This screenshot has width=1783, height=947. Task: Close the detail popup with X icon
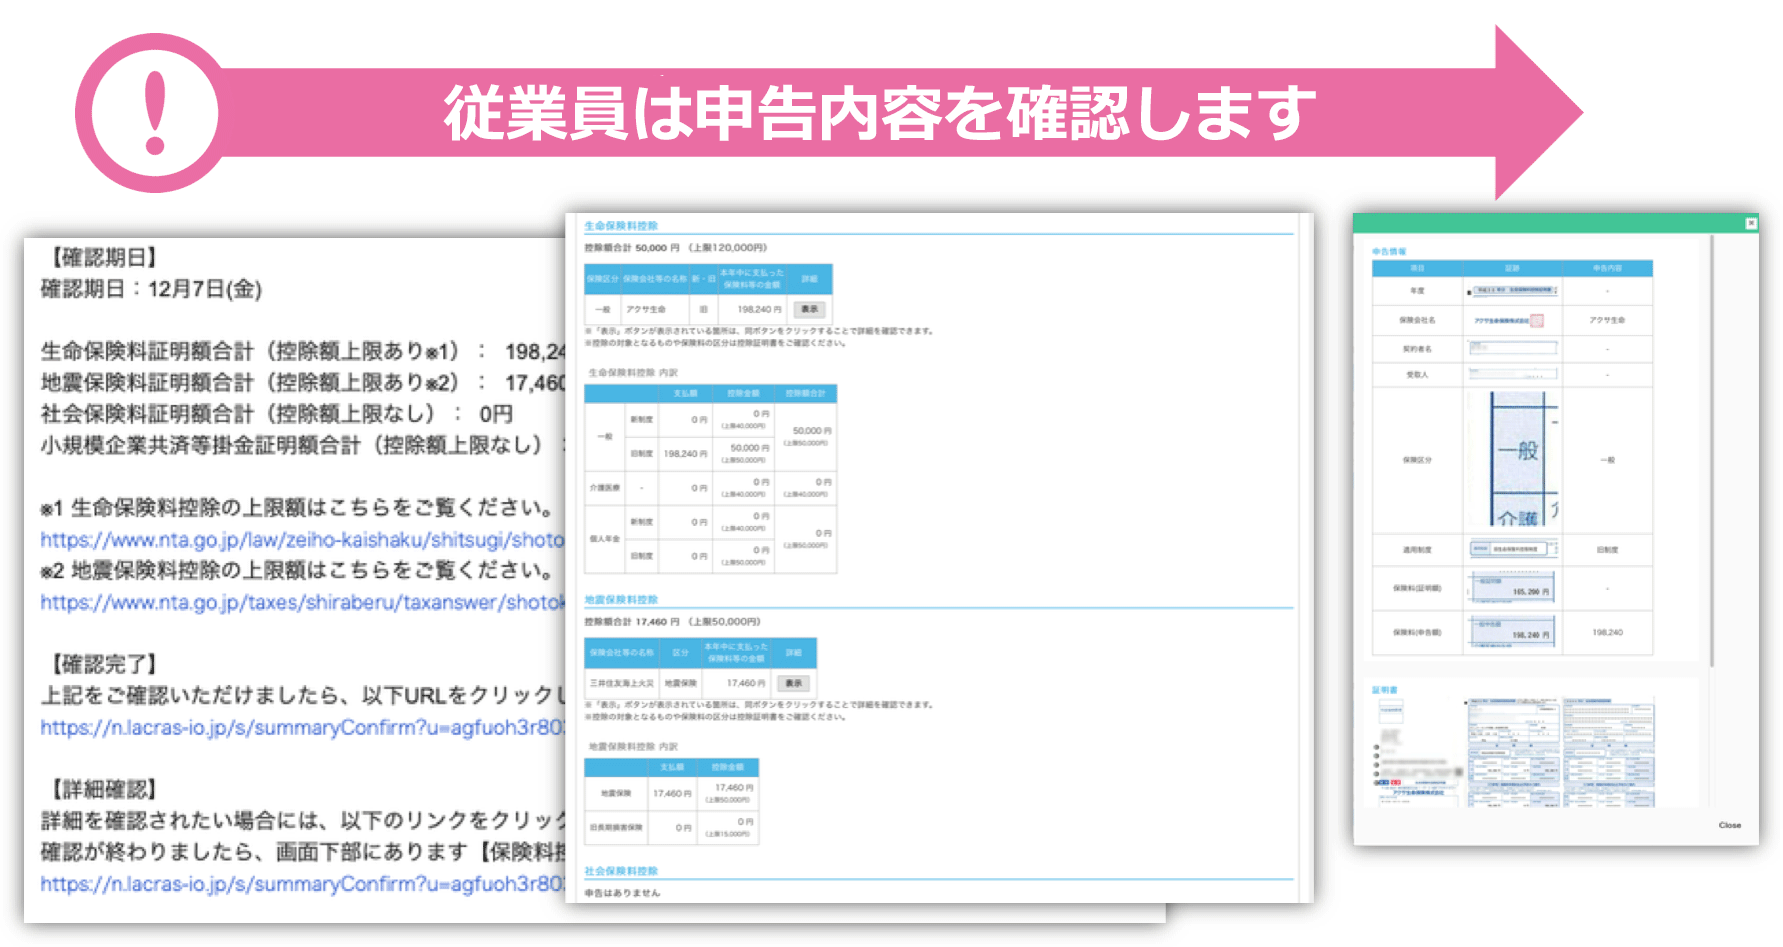1750,223
